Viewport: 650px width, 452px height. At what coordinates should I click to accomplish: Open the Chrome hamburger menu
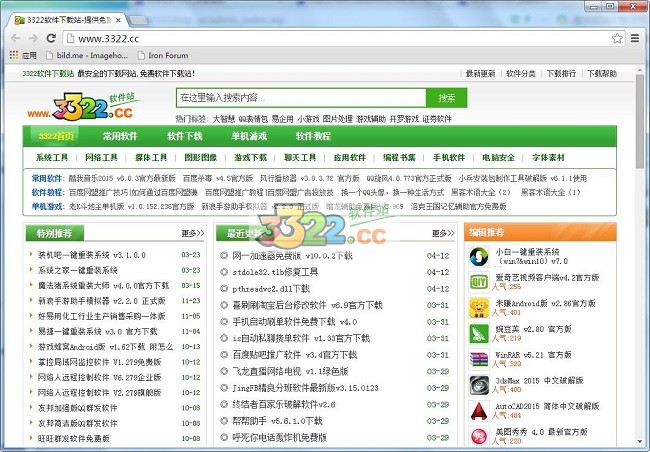[x=635, y=39]
